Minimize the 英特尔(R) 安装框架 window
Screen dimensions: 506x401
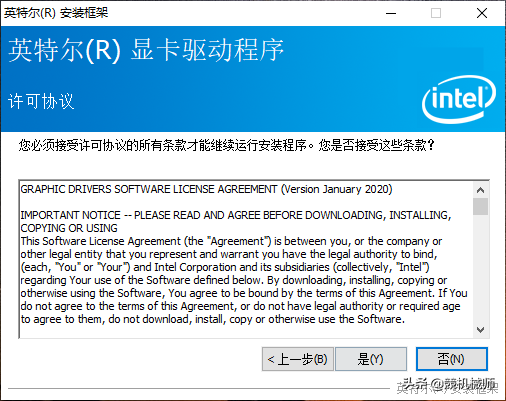point(391,13)
